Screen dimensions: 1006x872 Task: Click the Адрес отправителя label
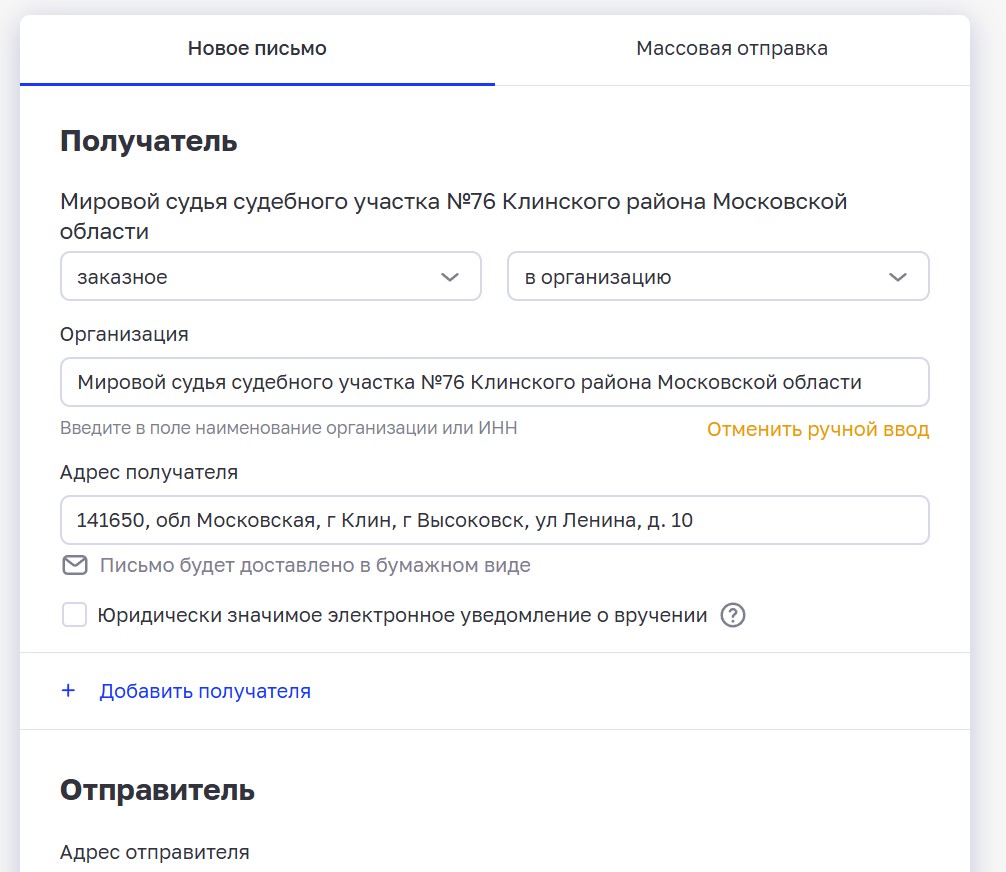point(155,852)
